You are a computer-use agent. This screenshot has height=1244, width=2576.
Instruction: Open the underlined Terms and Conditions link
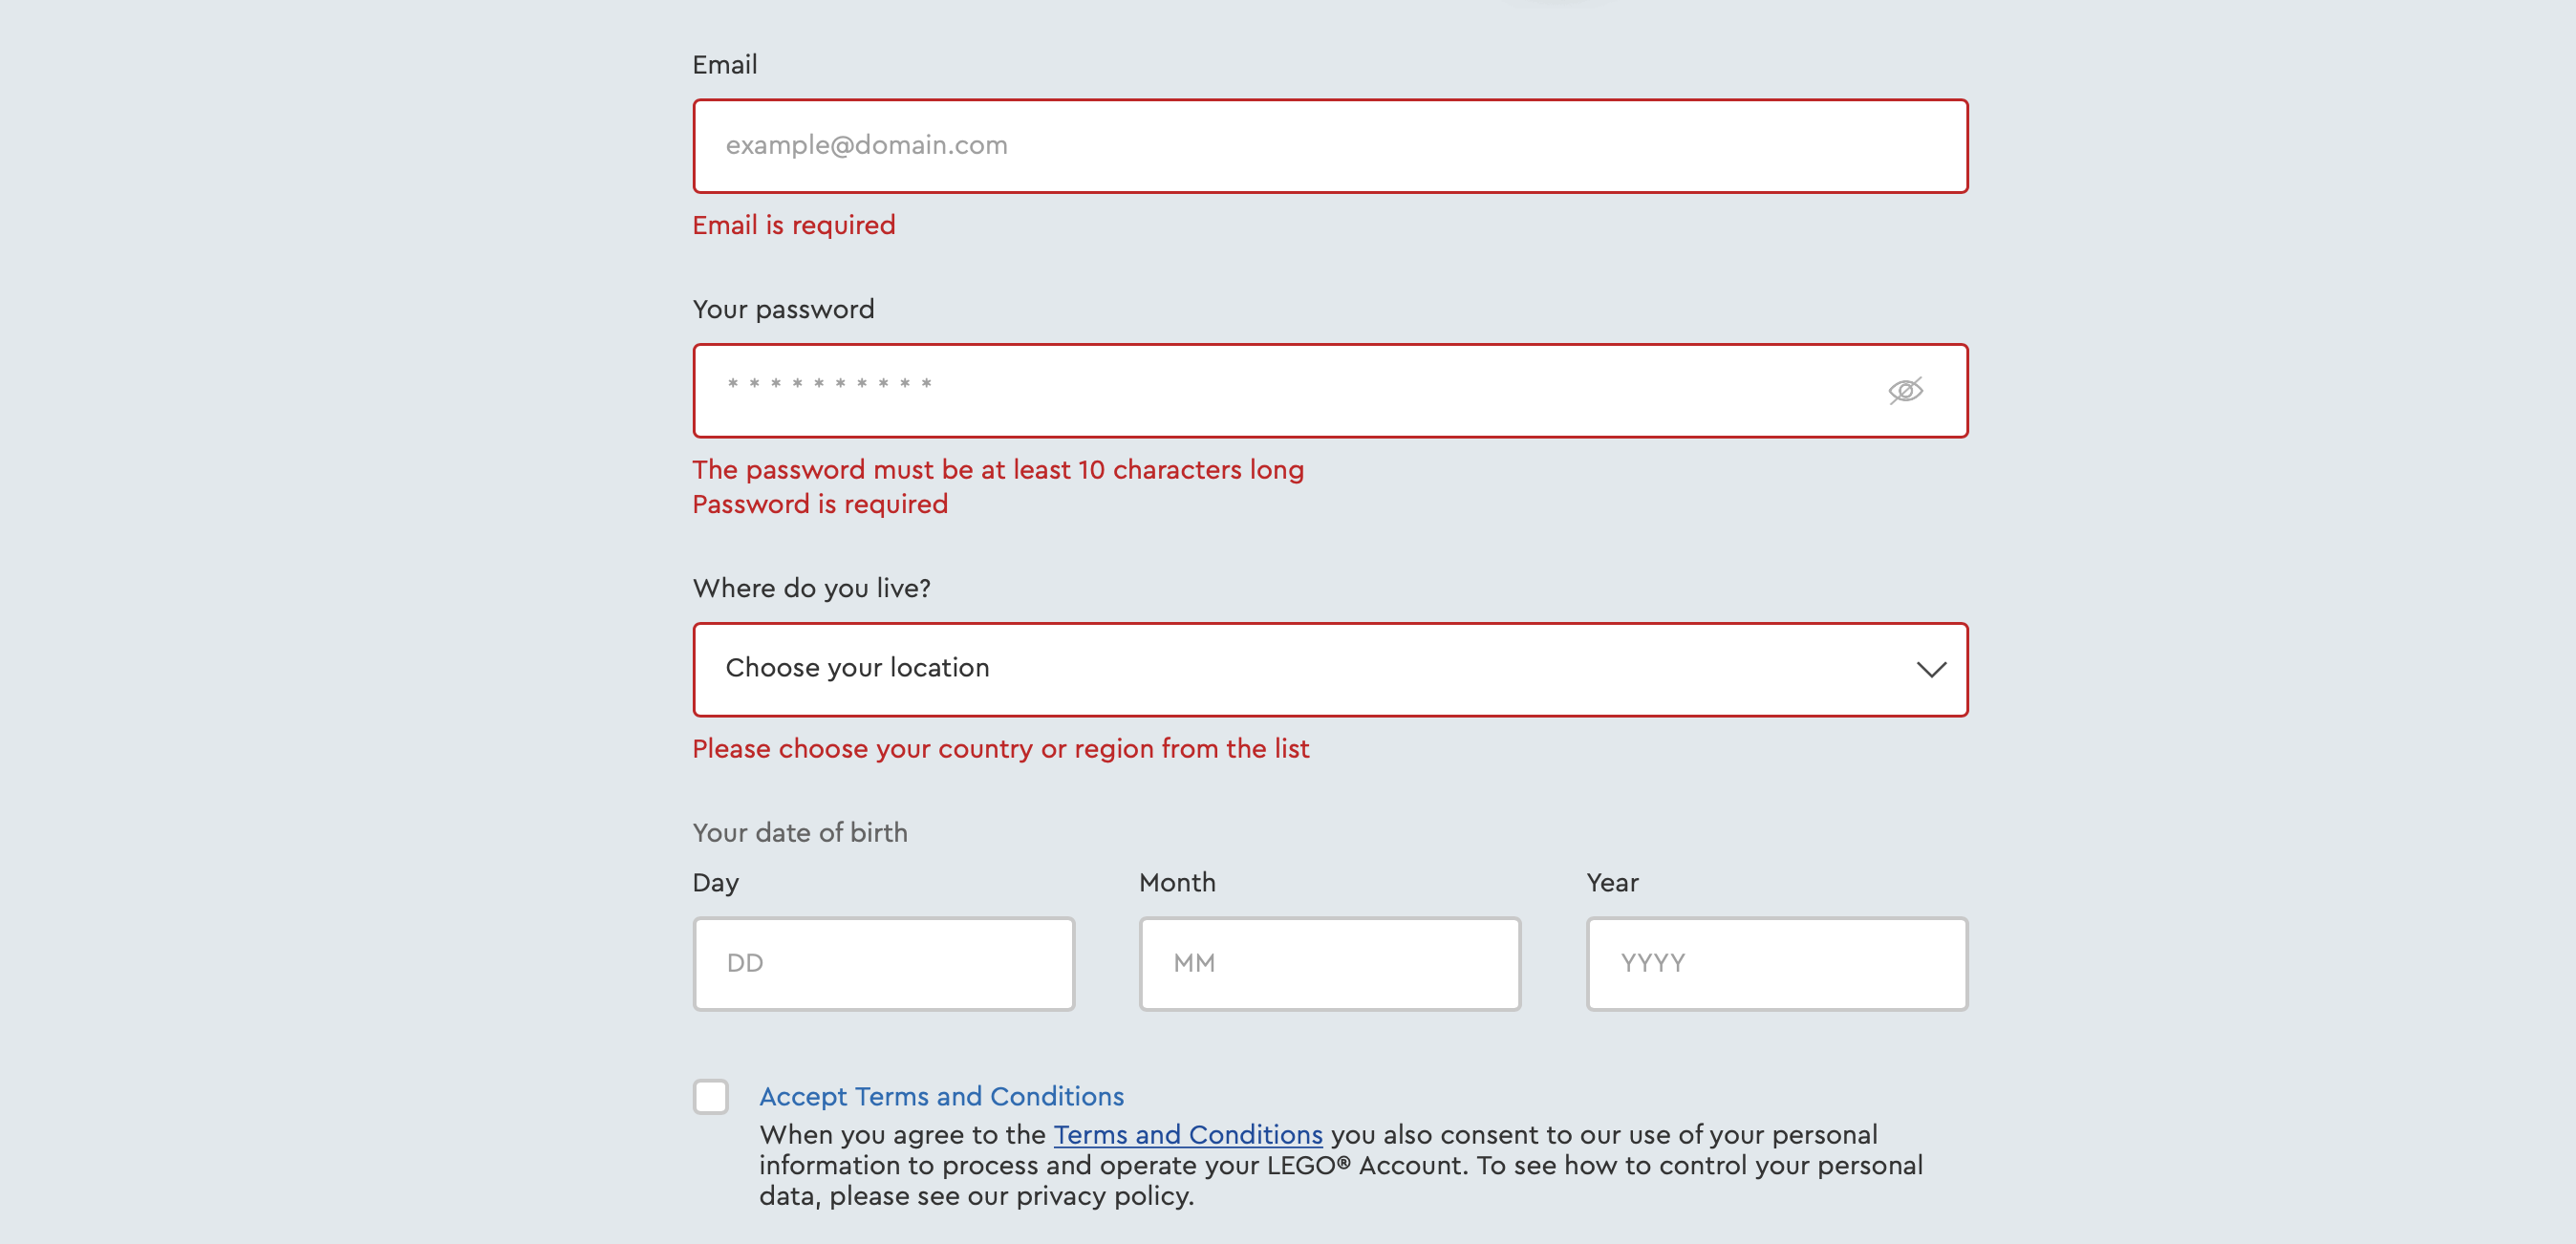point(1187,1135)
